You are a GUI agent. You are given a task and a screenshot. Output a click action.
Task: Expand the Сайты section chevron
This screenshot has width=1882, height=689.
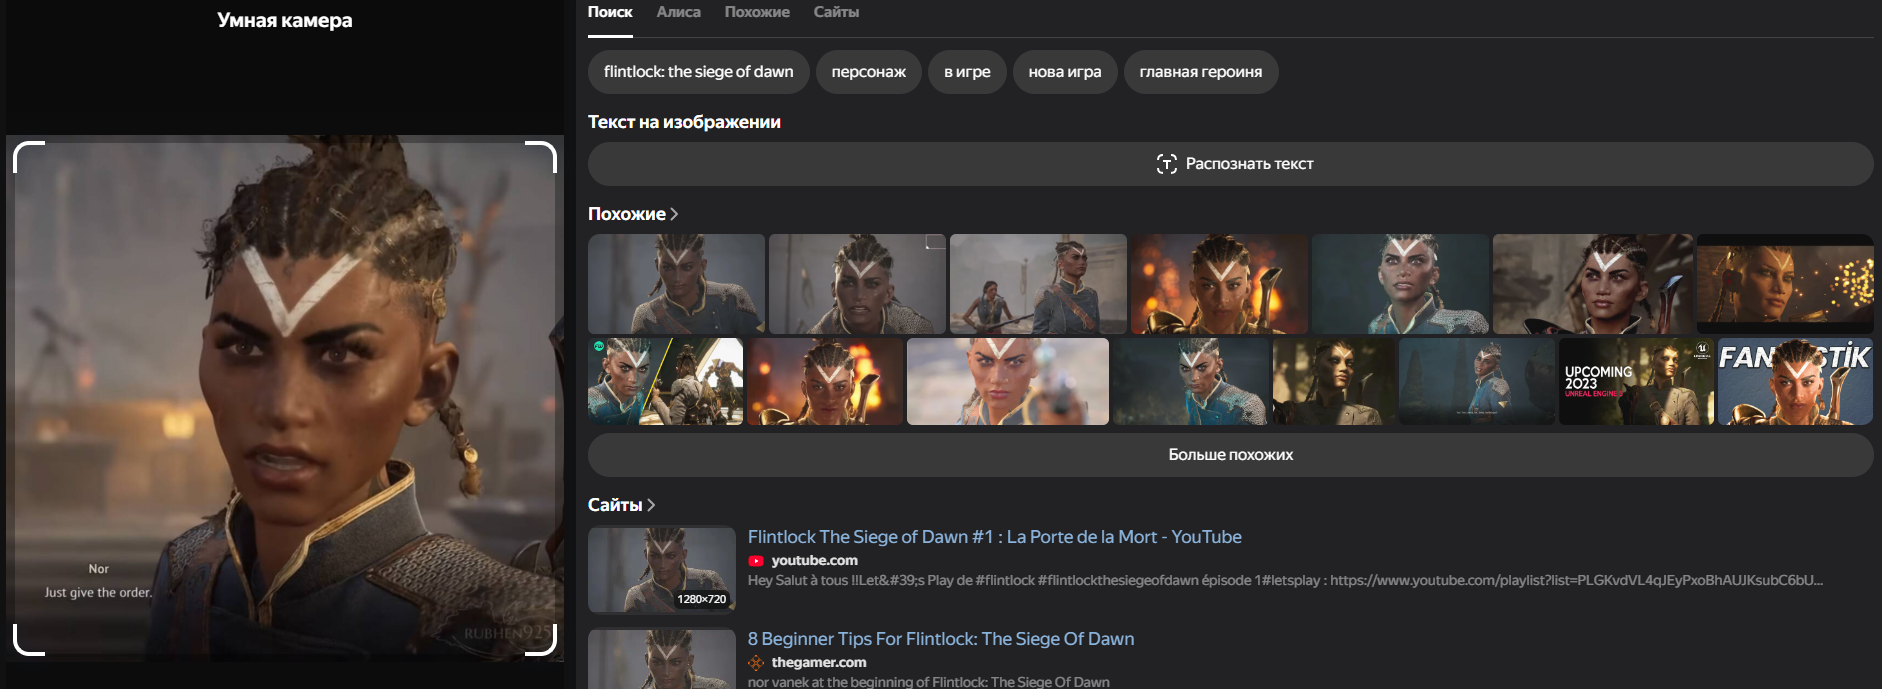click(x=651, y=505)
